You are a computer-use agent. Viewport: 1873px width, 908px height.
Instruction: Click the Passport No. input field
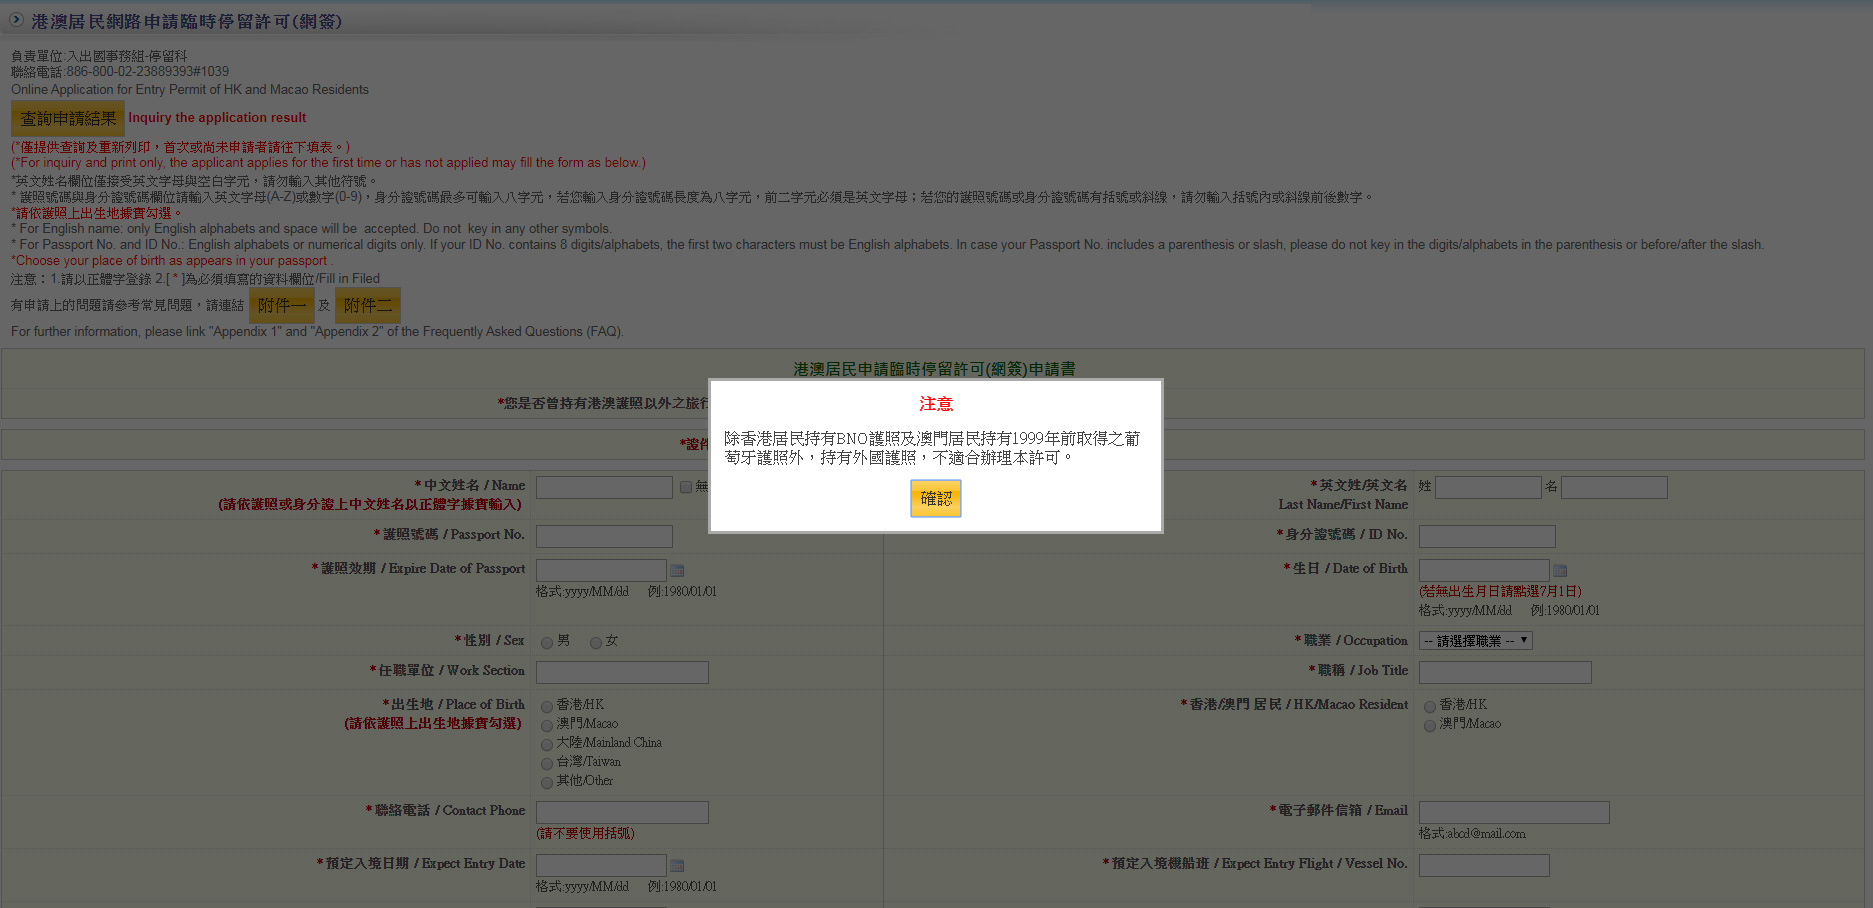coord(604,536)
